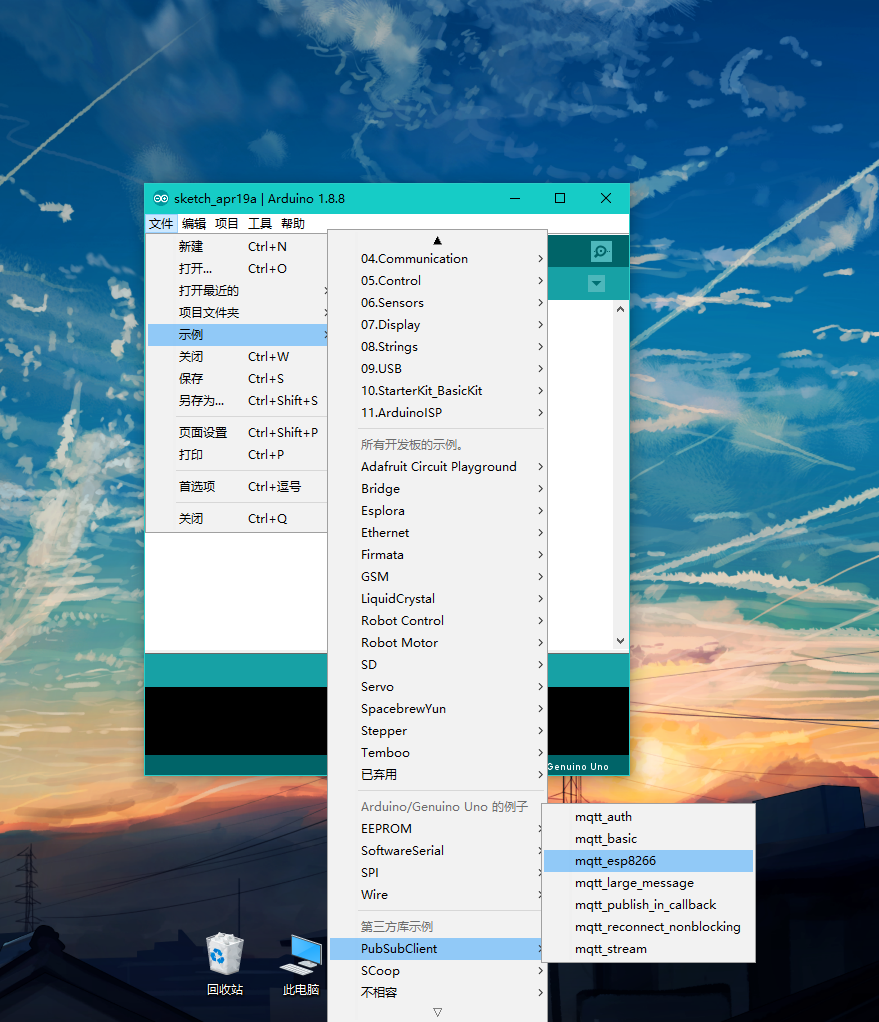
Task: Expand 10.StarterKit_BasicKit examples
Action: pos(437,391)
